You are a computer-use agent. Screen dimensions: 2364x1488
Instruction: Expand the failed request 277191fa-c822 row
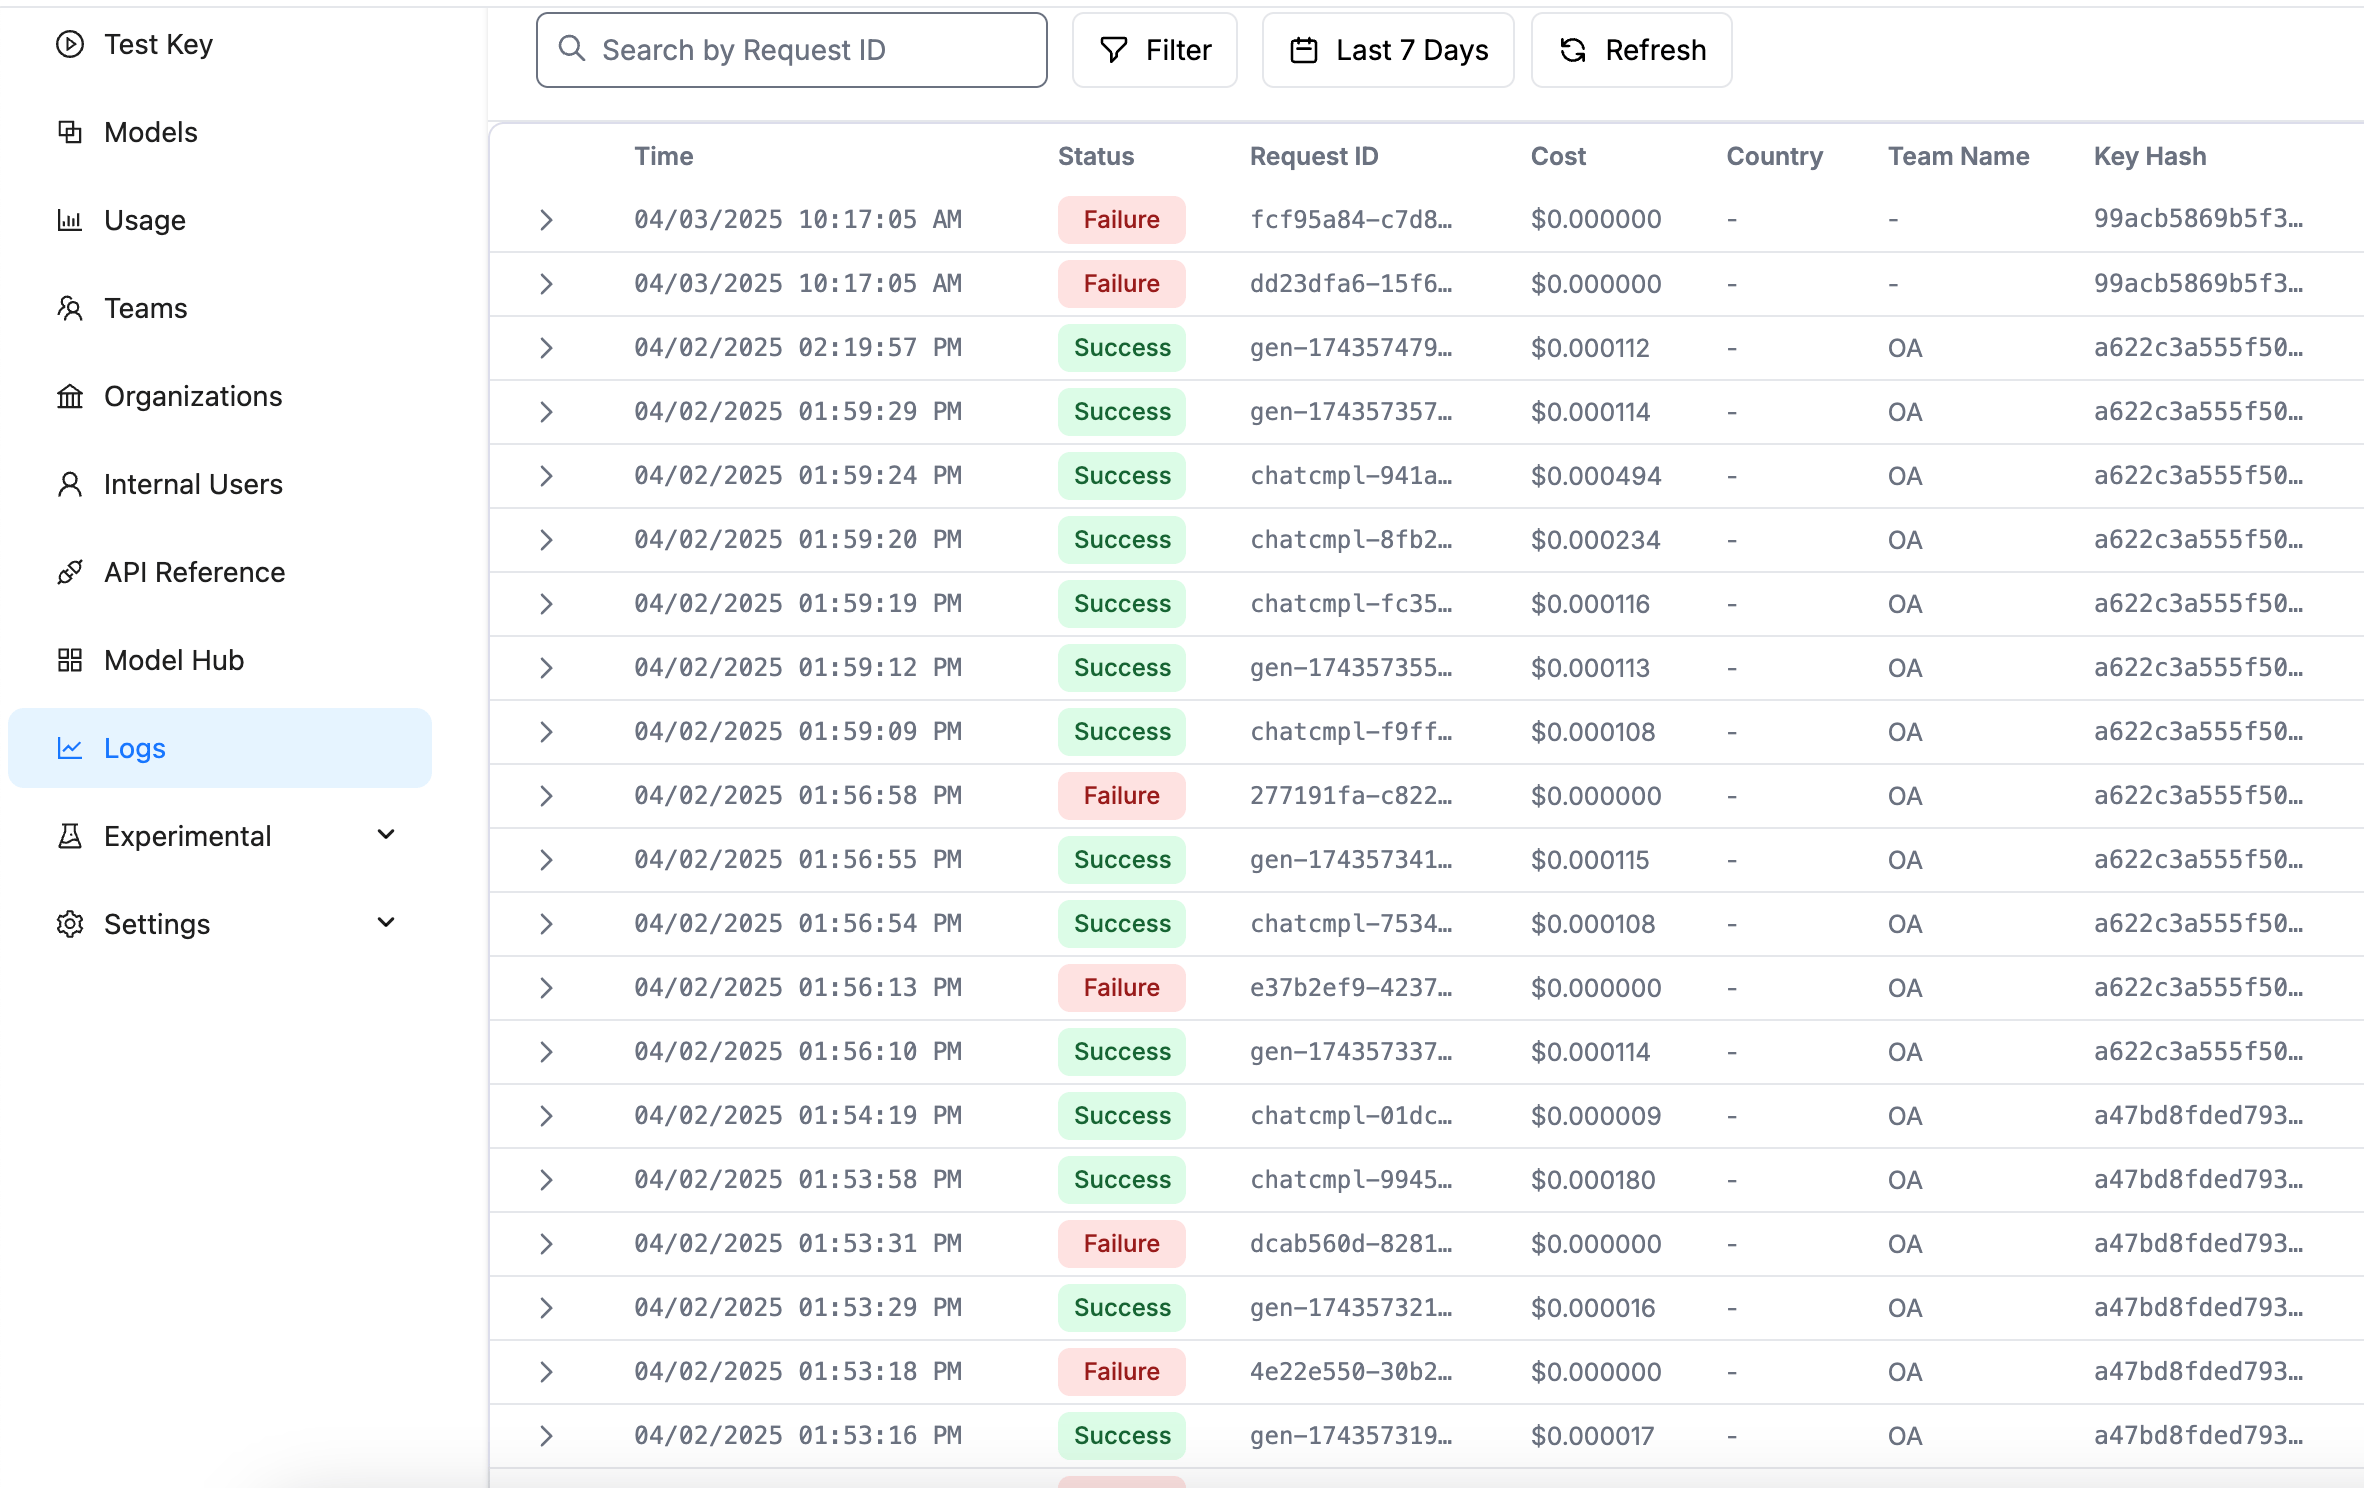546,796
